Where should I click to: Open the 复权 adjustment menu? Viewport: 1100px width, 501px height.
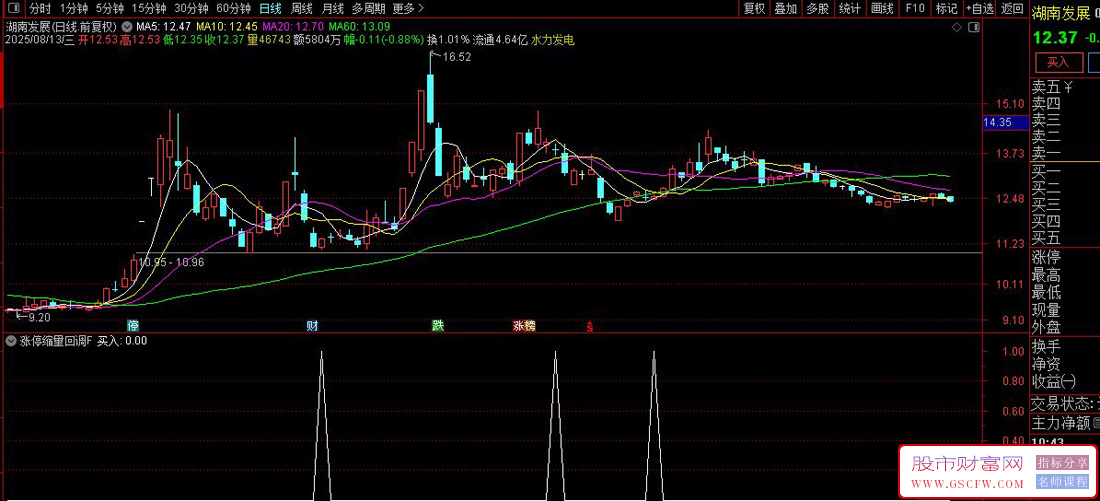754,8
